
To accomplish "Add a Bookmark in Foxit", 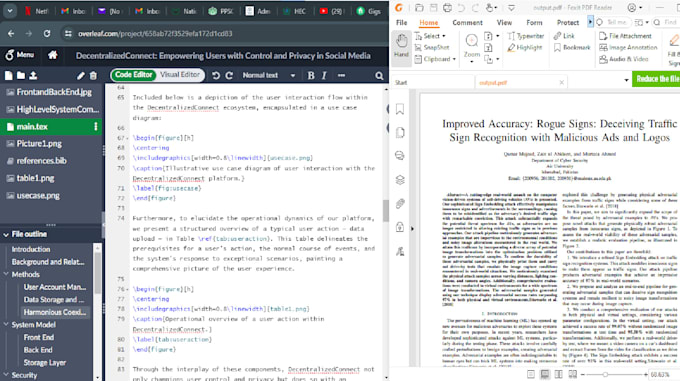I will 572,47.
